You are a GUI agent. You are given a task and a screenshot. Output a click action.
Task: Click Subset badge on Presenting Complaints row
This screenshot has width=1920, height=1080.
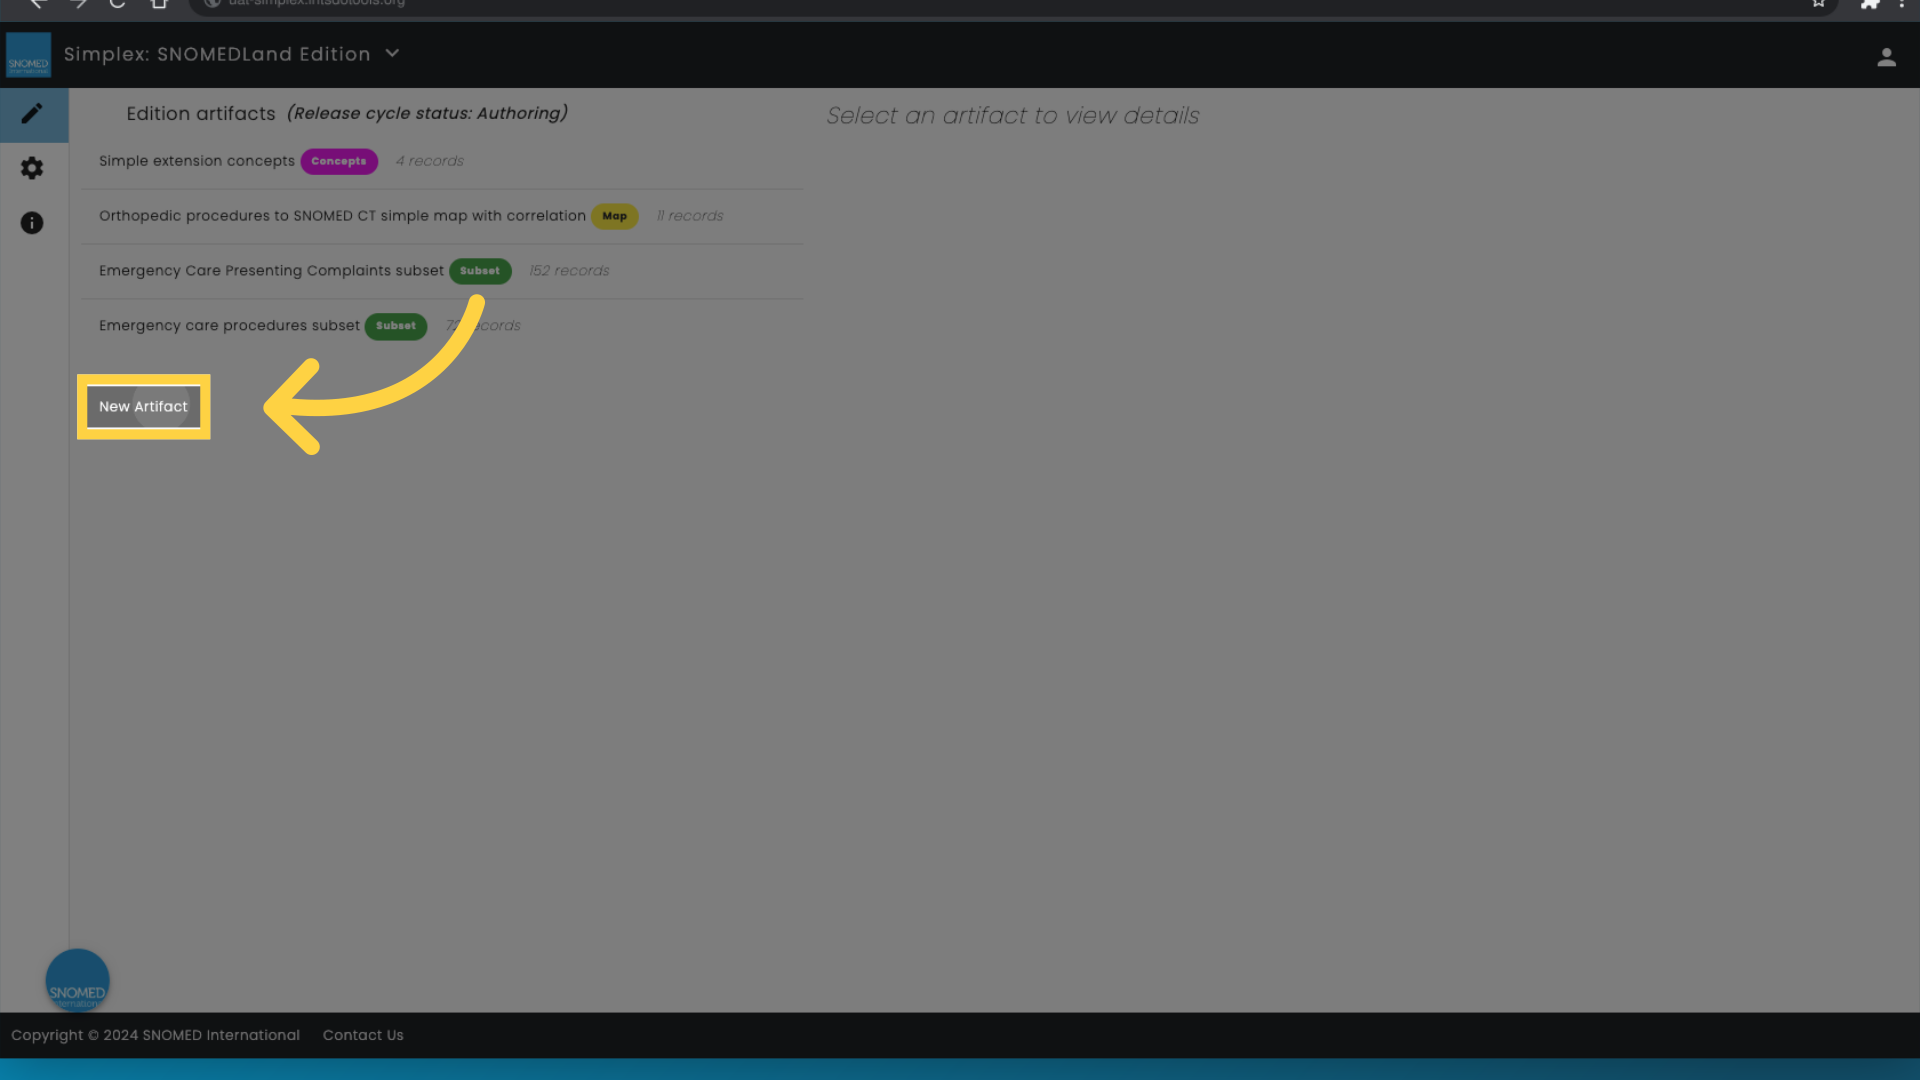480,271
